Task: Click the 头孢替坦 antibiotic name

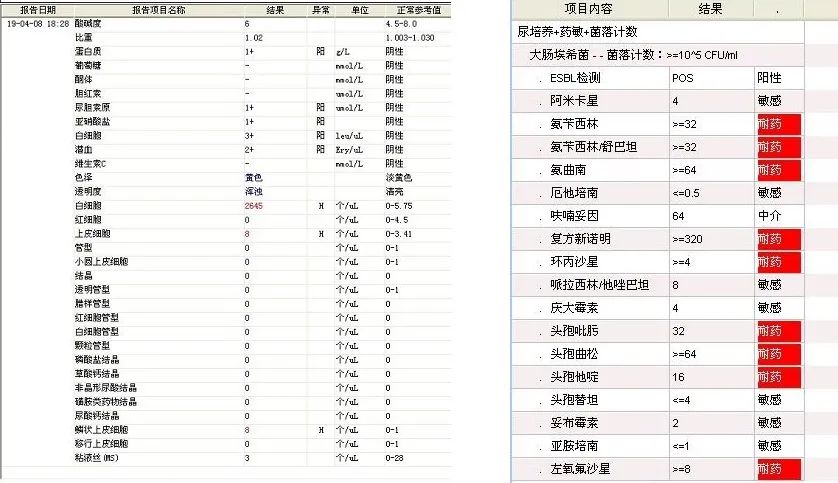Action: pos(574,400)
